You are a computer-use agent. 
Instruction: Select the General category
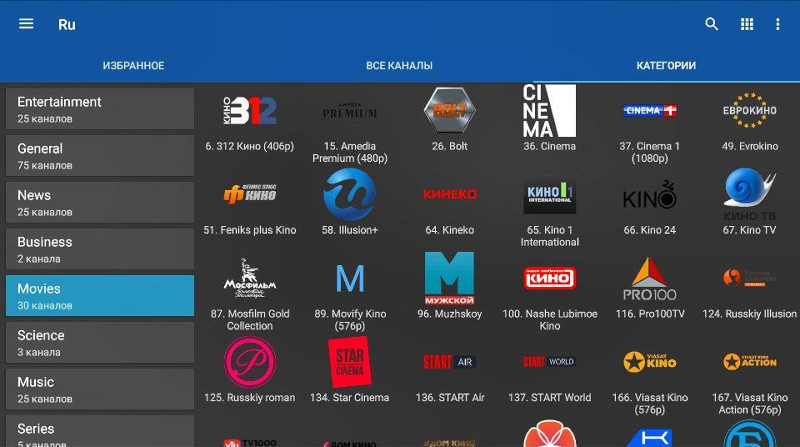[x=100, y=156]
